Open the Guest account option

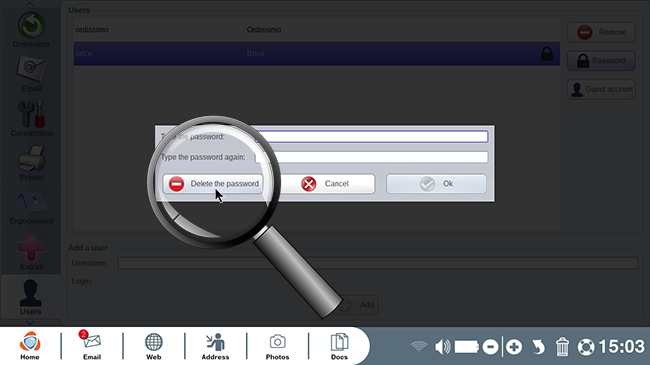(x=601, y=89)
